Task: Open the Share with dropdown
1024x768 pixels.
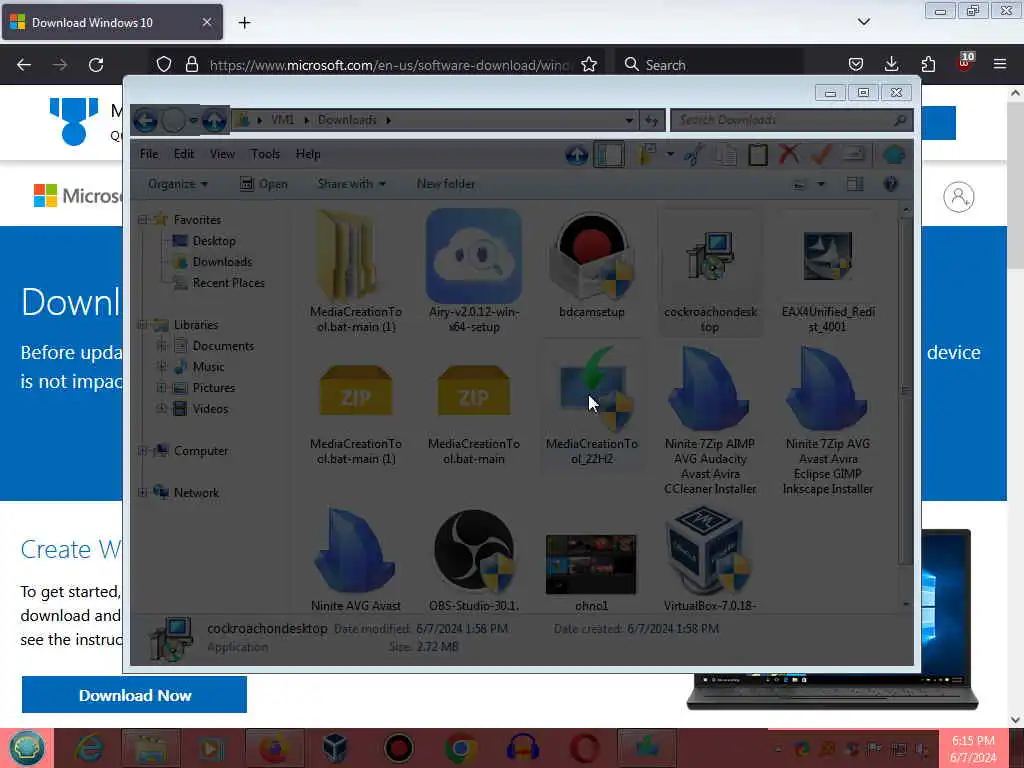Action: [351, 184]
